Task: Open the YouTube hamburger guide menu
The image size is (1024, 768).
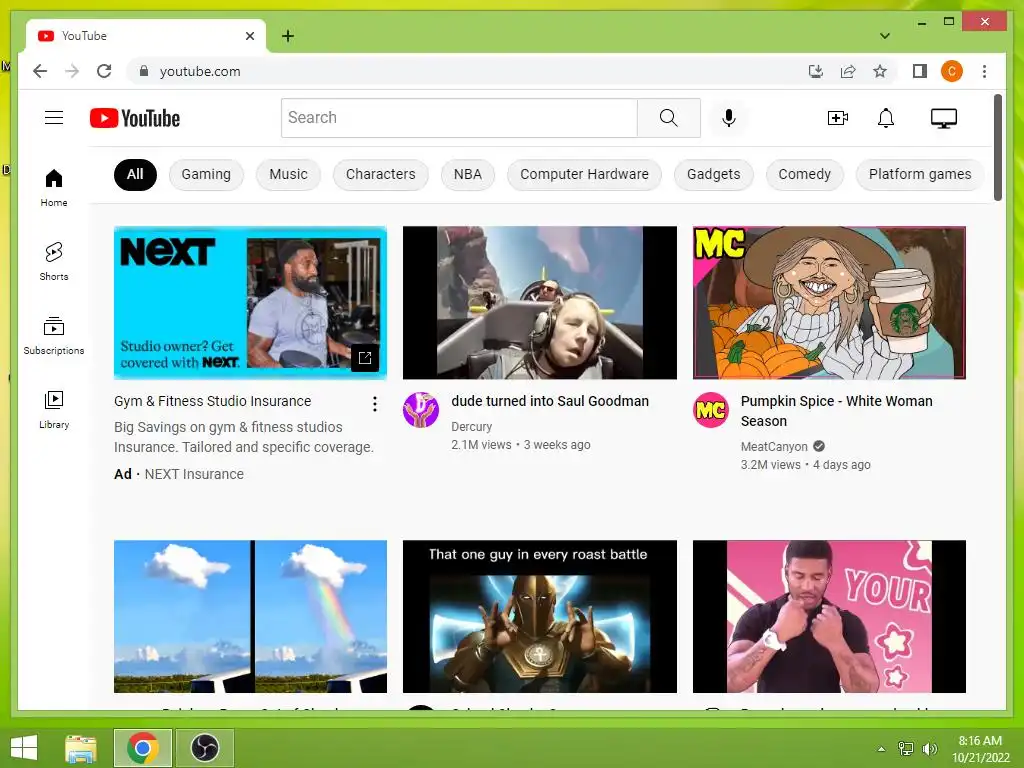Action: [54, 118]
